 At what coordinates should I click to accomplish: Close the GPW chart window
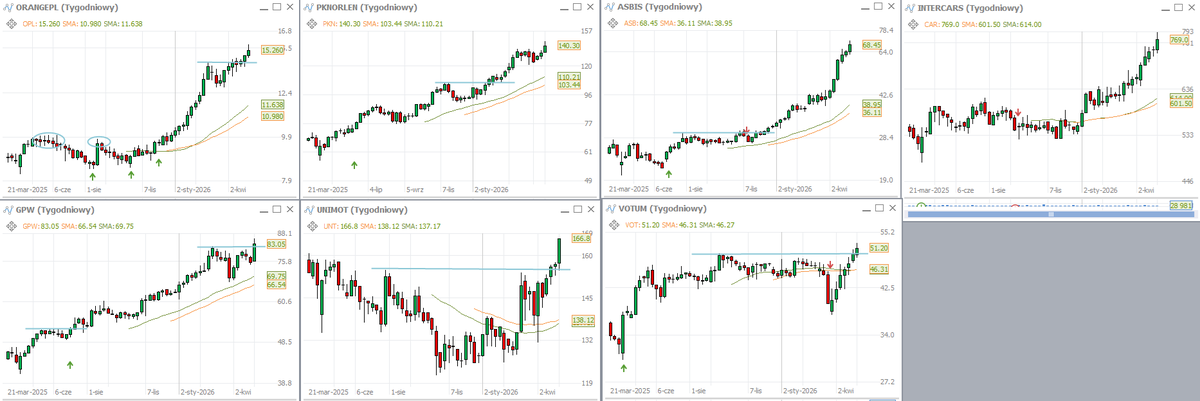pyautogui.click(x=291, y=208)
